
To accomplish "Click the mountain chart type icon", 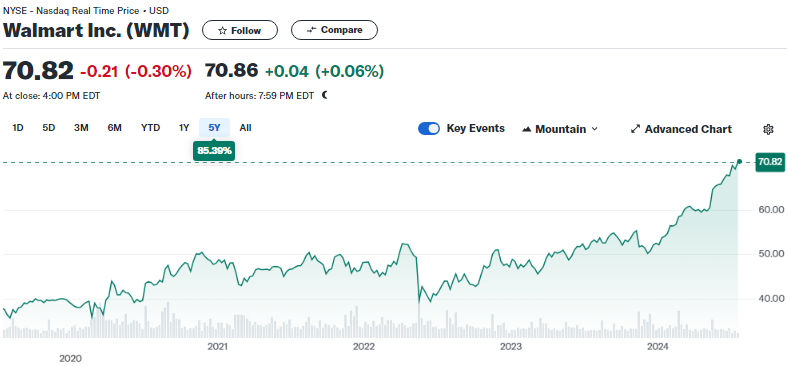I will click(527, 129).
